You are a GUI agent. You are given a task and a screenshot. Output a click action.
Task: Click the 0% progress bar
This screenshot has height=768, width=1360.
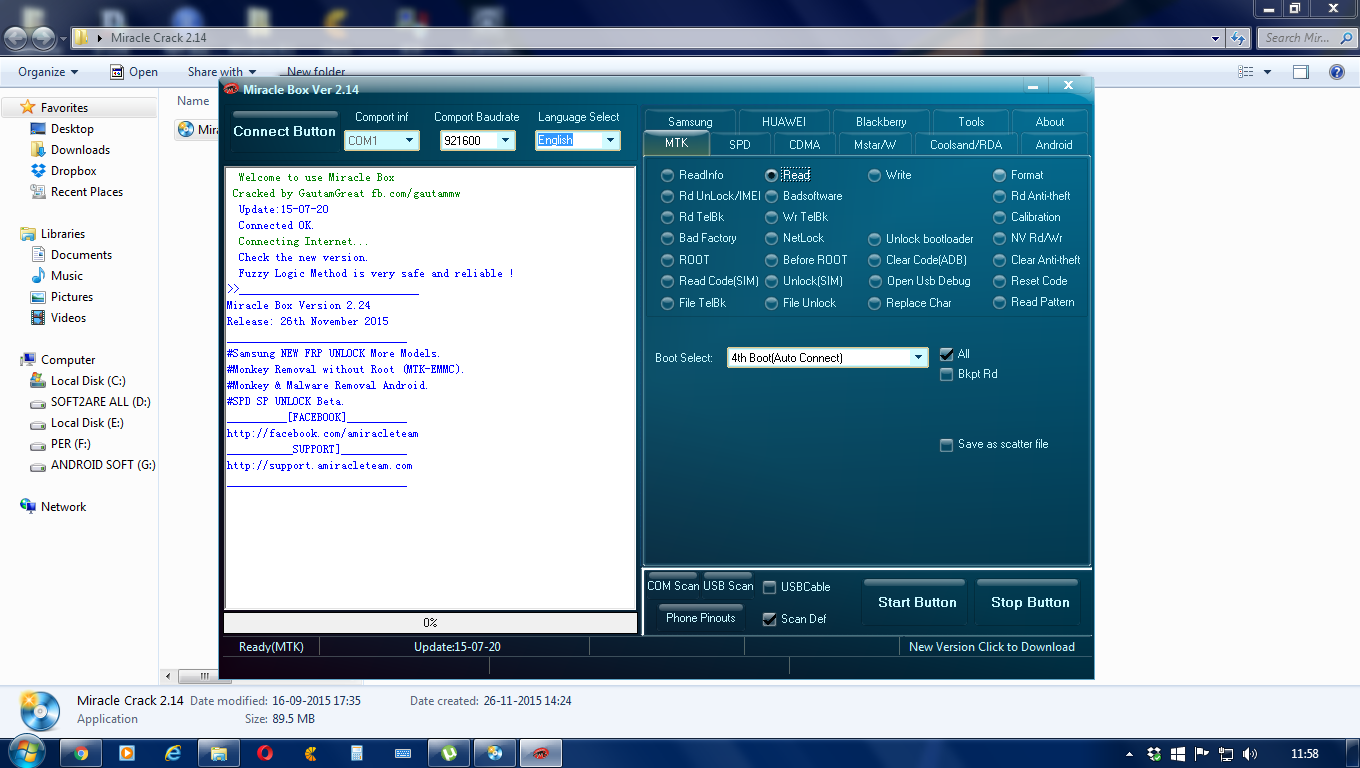[430, 623]
